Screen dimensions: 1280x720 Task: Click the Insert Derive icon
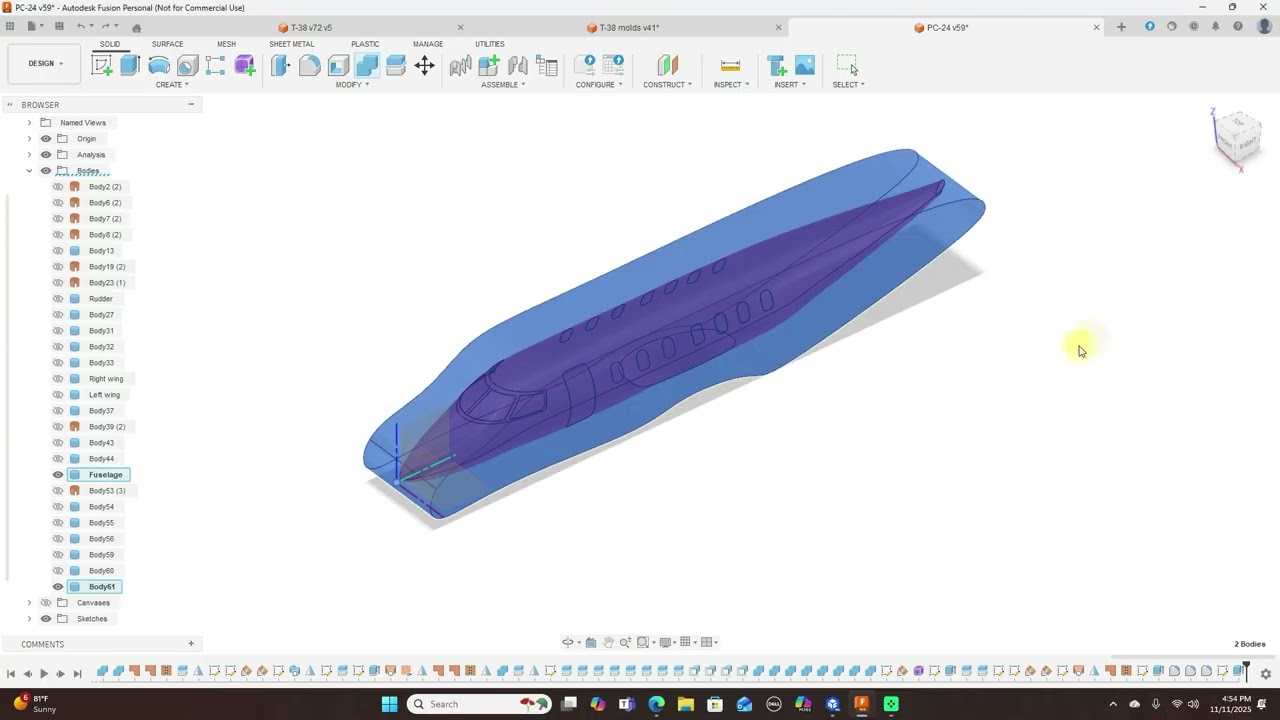coord(776,66)
